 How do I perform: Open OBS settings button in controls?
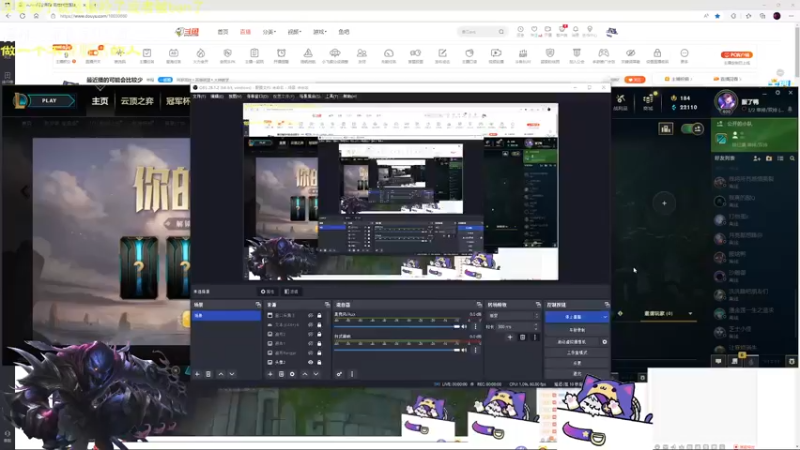pos(577,363)
